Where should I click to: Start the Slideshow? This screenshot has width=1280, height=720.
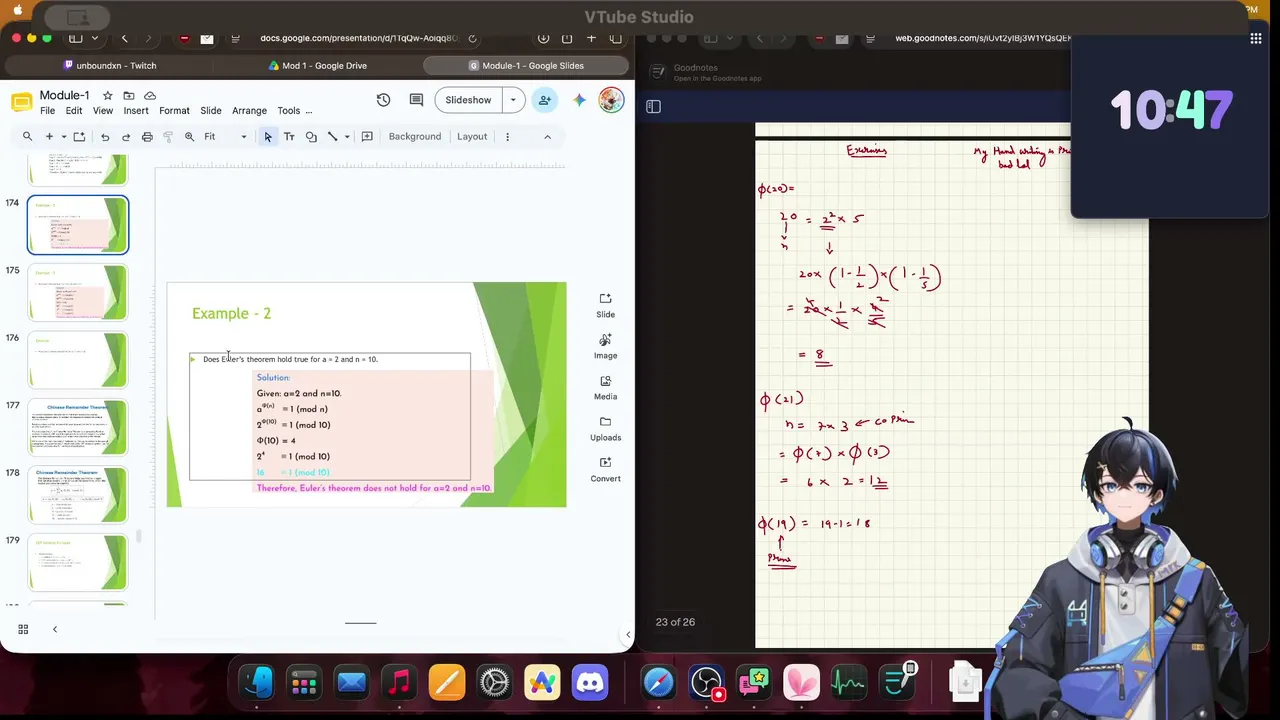coord(468,100)
